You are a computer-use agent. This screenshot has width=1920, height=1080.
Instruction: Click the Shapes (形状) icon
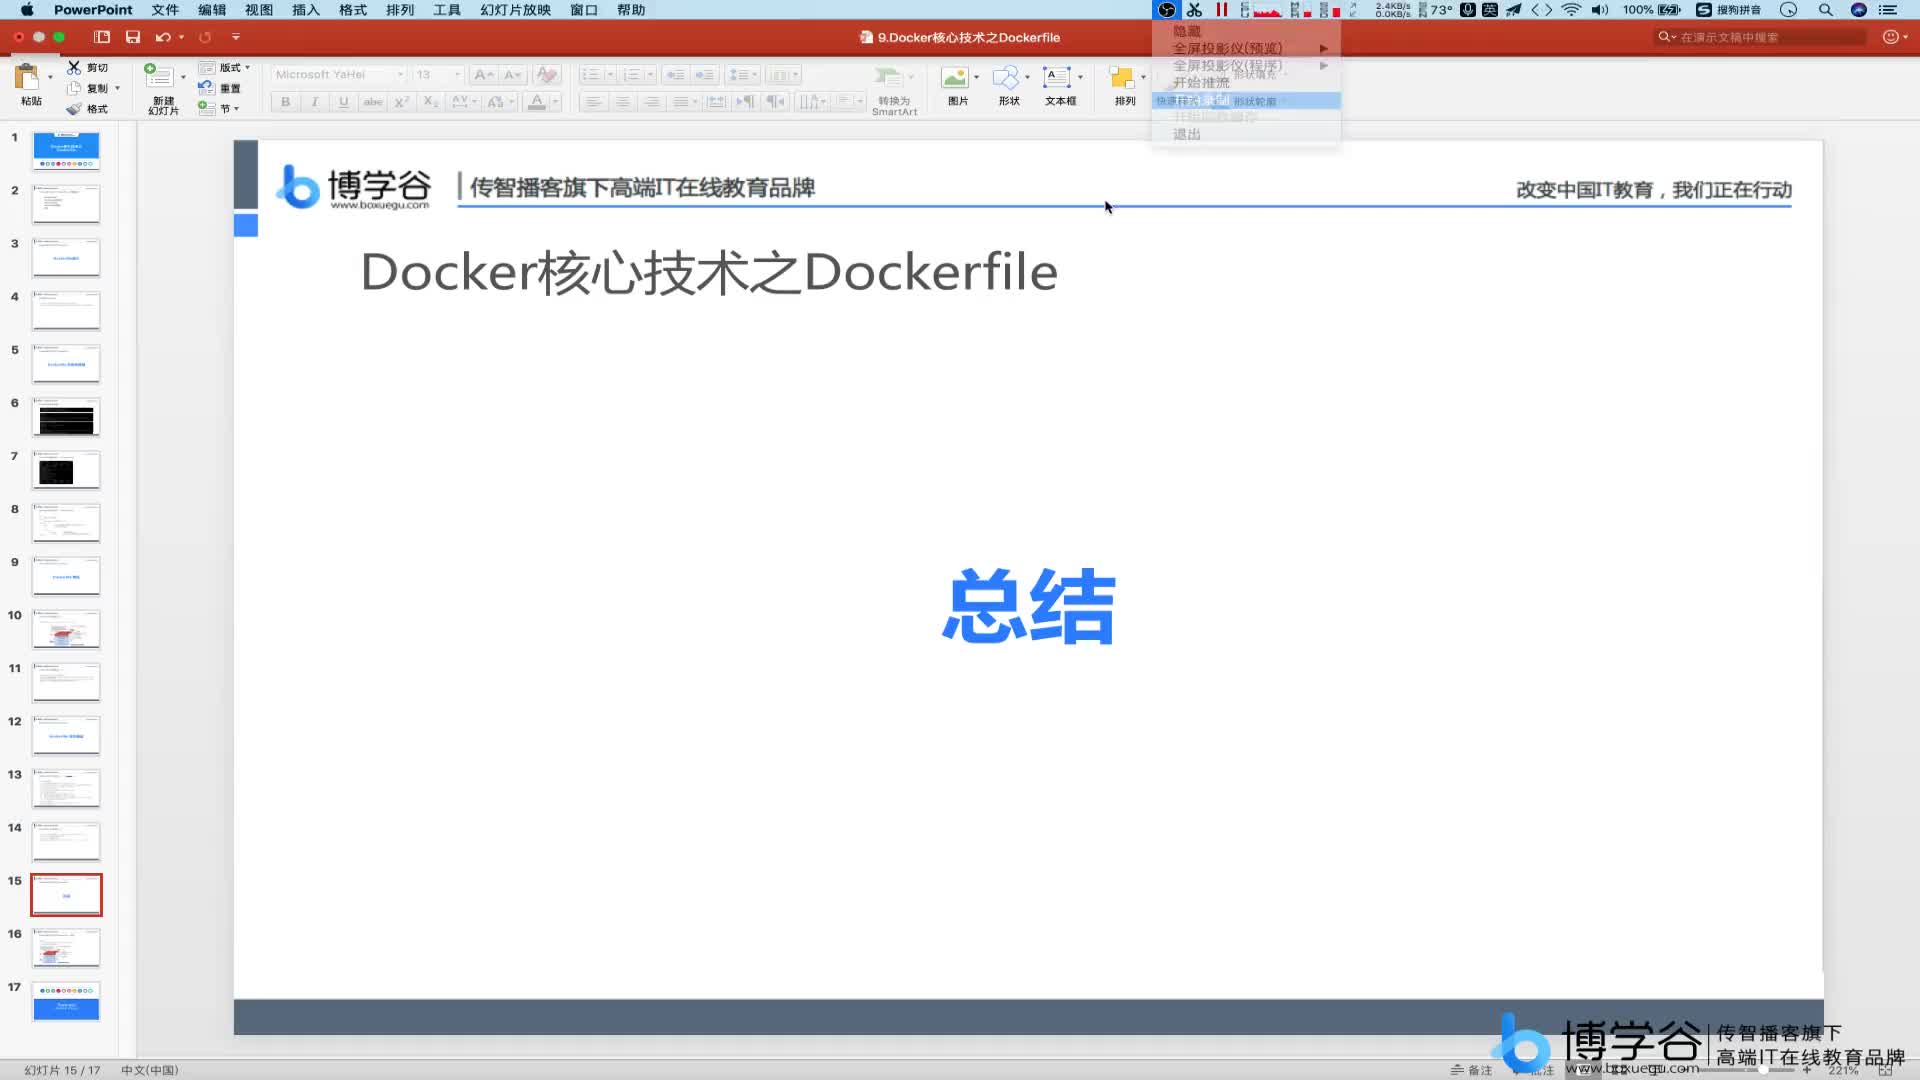(1006, 78)
